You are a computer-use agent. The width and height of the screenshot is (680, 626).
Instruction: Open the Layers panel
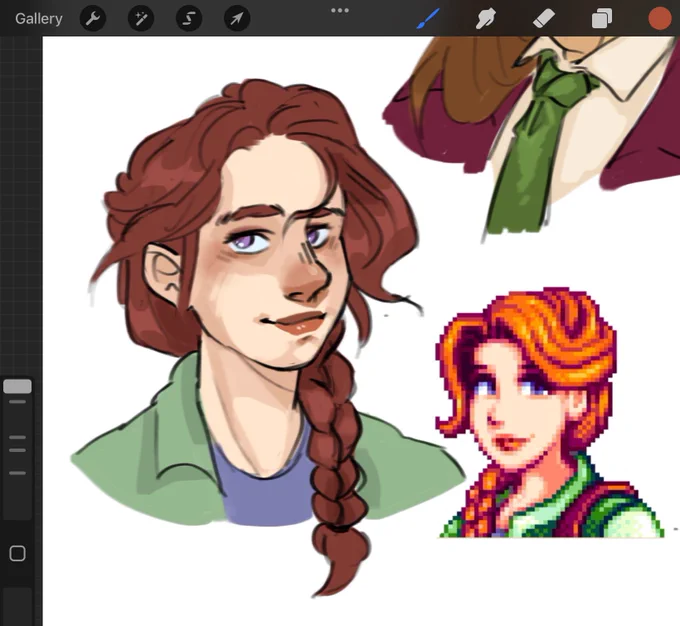(x=602, y=19)
